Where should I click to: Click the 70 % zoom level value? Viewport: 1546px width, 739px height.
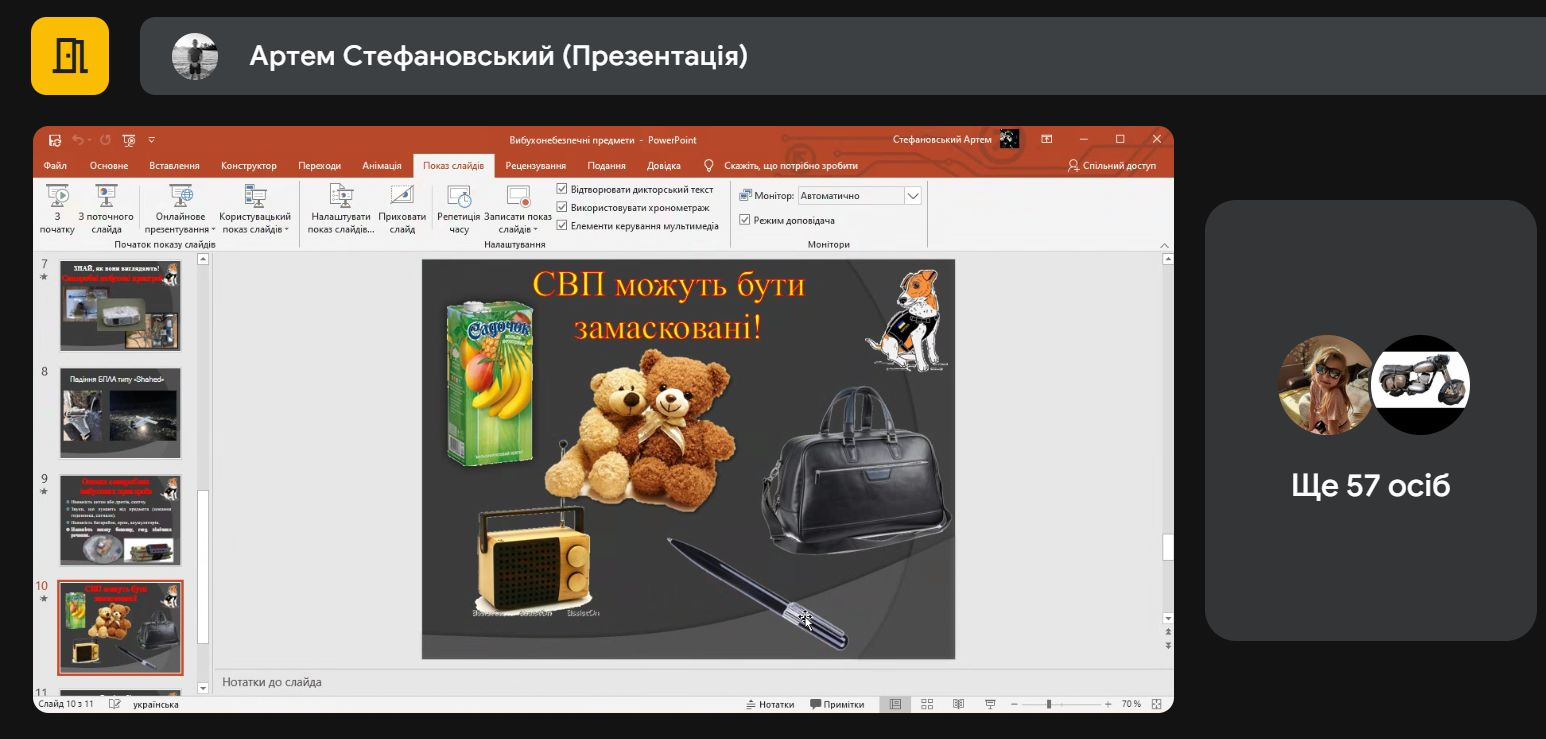coord(1131,704)
